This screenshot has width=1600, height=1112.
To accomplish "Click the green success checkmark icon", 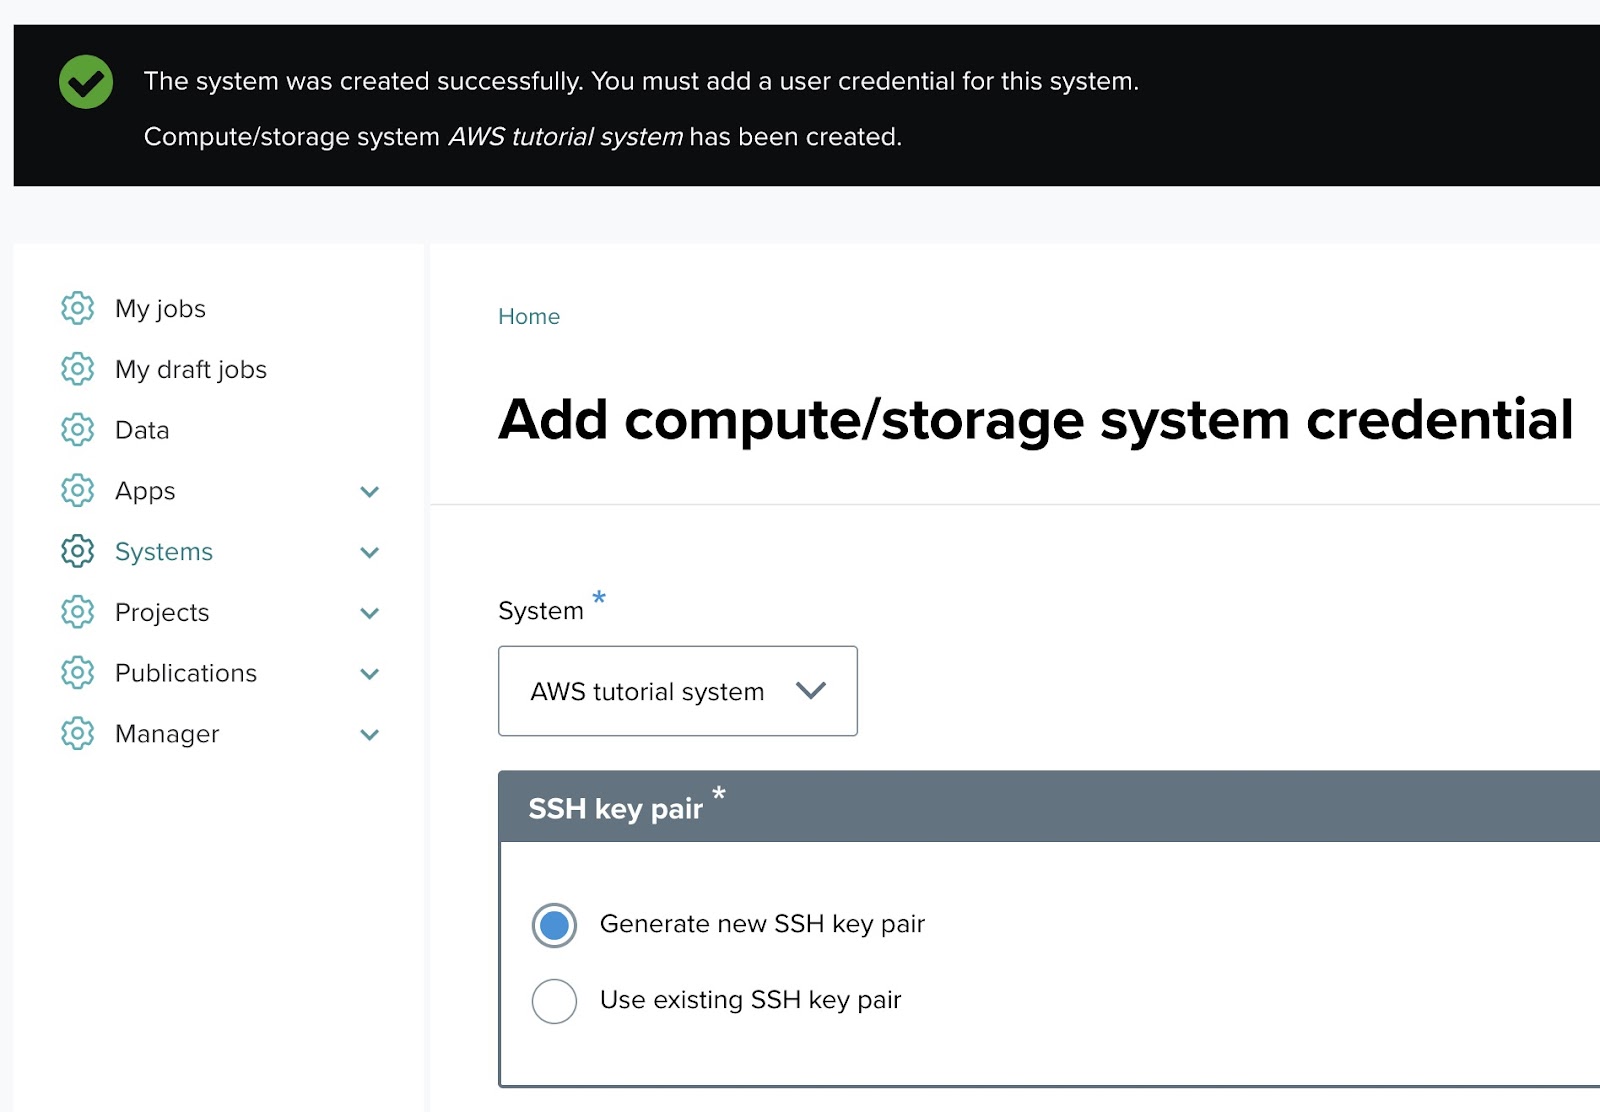I will pos(86,82).
